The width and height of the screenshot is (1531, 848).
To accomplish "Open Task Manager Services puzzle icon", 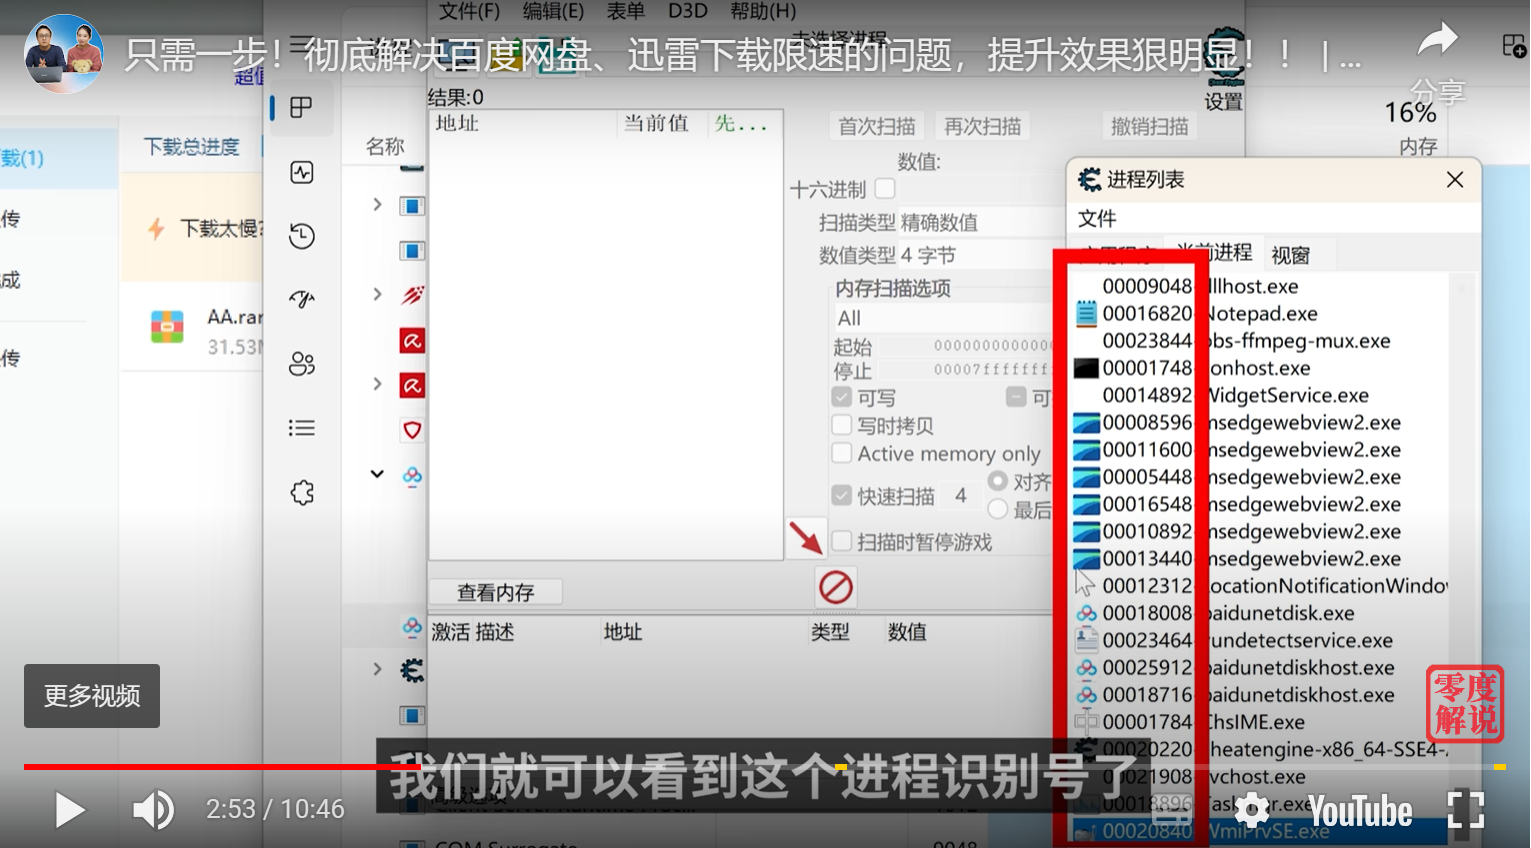I will 302,492.
